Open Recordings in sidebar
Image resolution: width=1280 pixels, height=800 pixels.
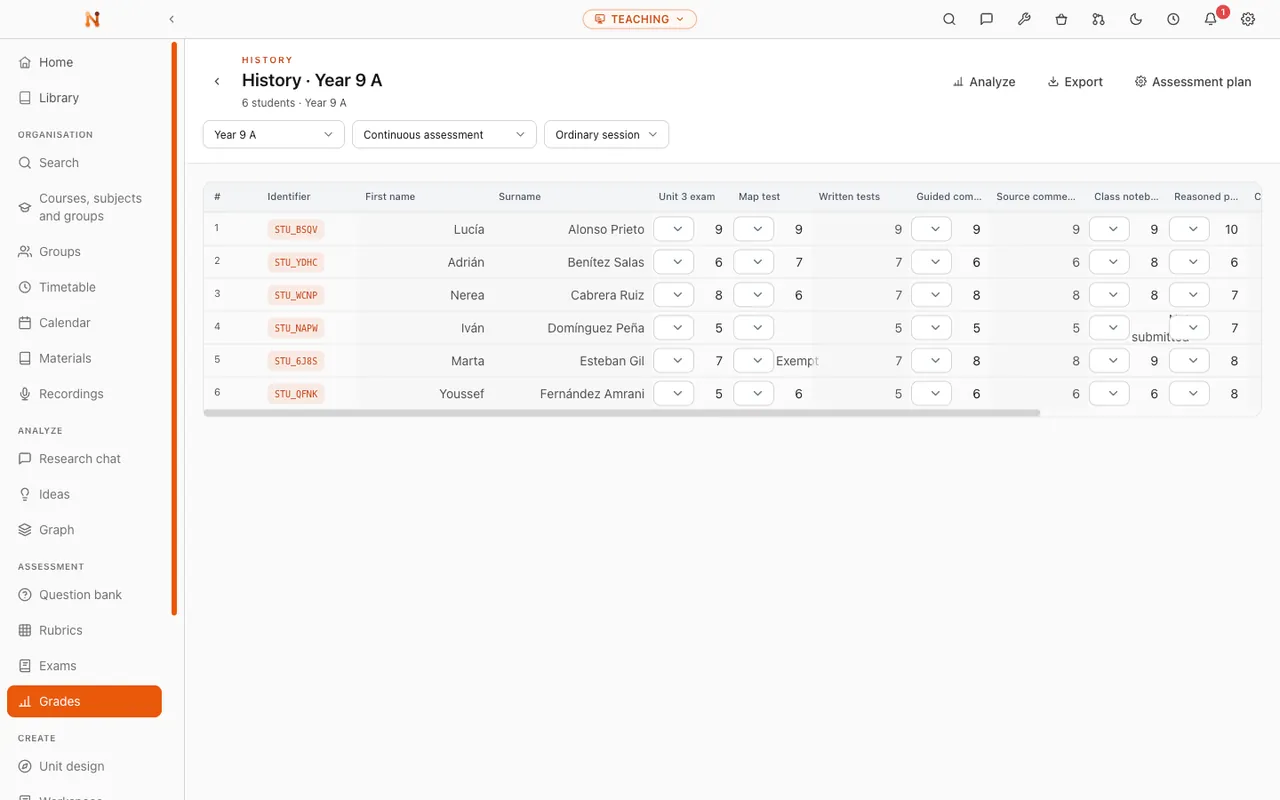(x=84, y=394)
